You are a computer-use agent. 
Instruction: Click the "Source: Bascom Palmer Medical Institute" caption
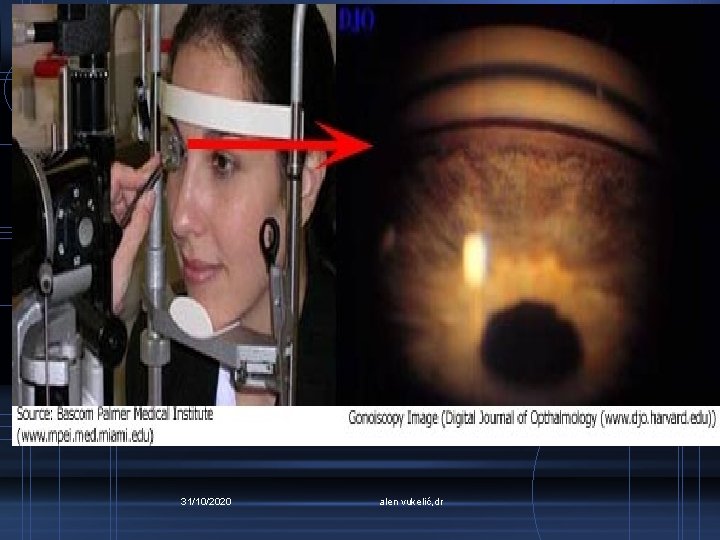[x=115, y=414]
